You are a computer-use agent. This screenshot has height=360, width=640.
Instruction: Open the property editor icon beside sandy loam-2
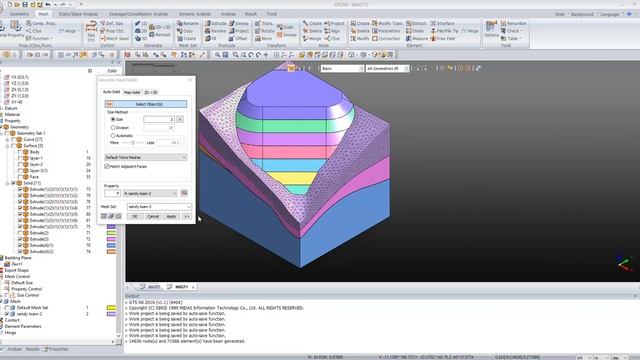pyautogui.click(x=184, y=193)
